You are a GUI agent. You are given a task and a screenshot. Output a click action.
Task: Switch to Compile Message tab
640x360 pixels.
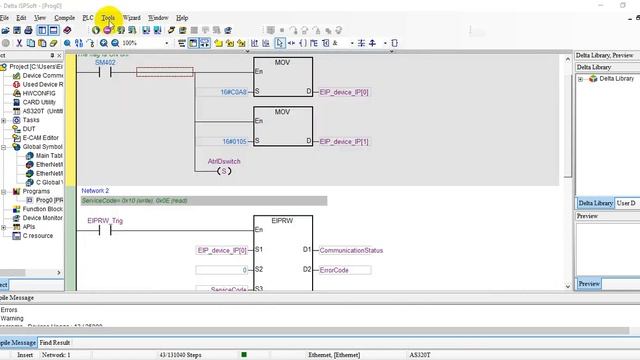tap(18, 342)
